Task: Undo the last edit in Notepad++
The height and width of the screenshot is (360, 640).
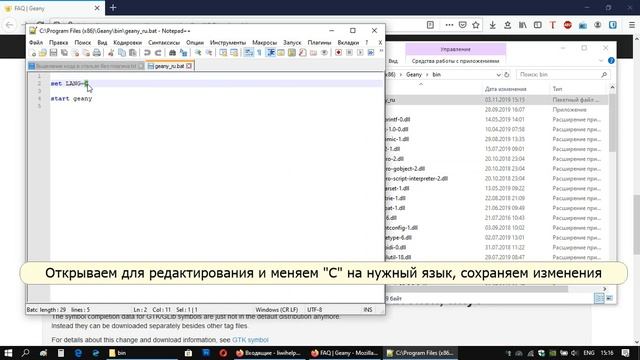Action: (147, 53)
